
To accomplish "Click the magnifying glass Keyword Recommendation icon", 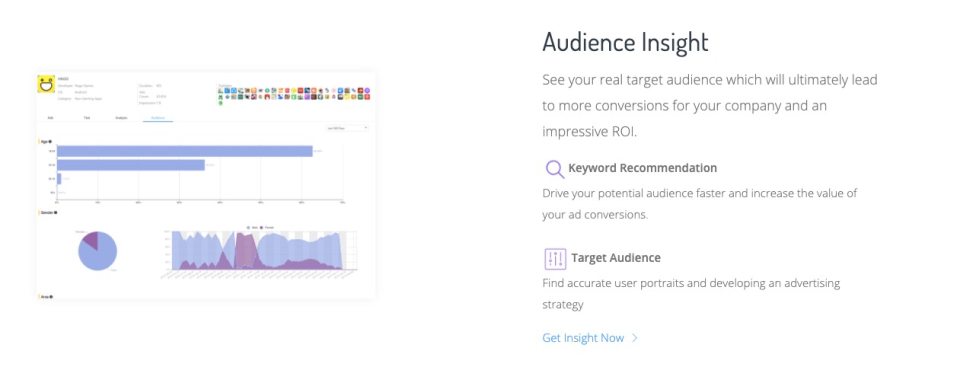I will [555, 168].
